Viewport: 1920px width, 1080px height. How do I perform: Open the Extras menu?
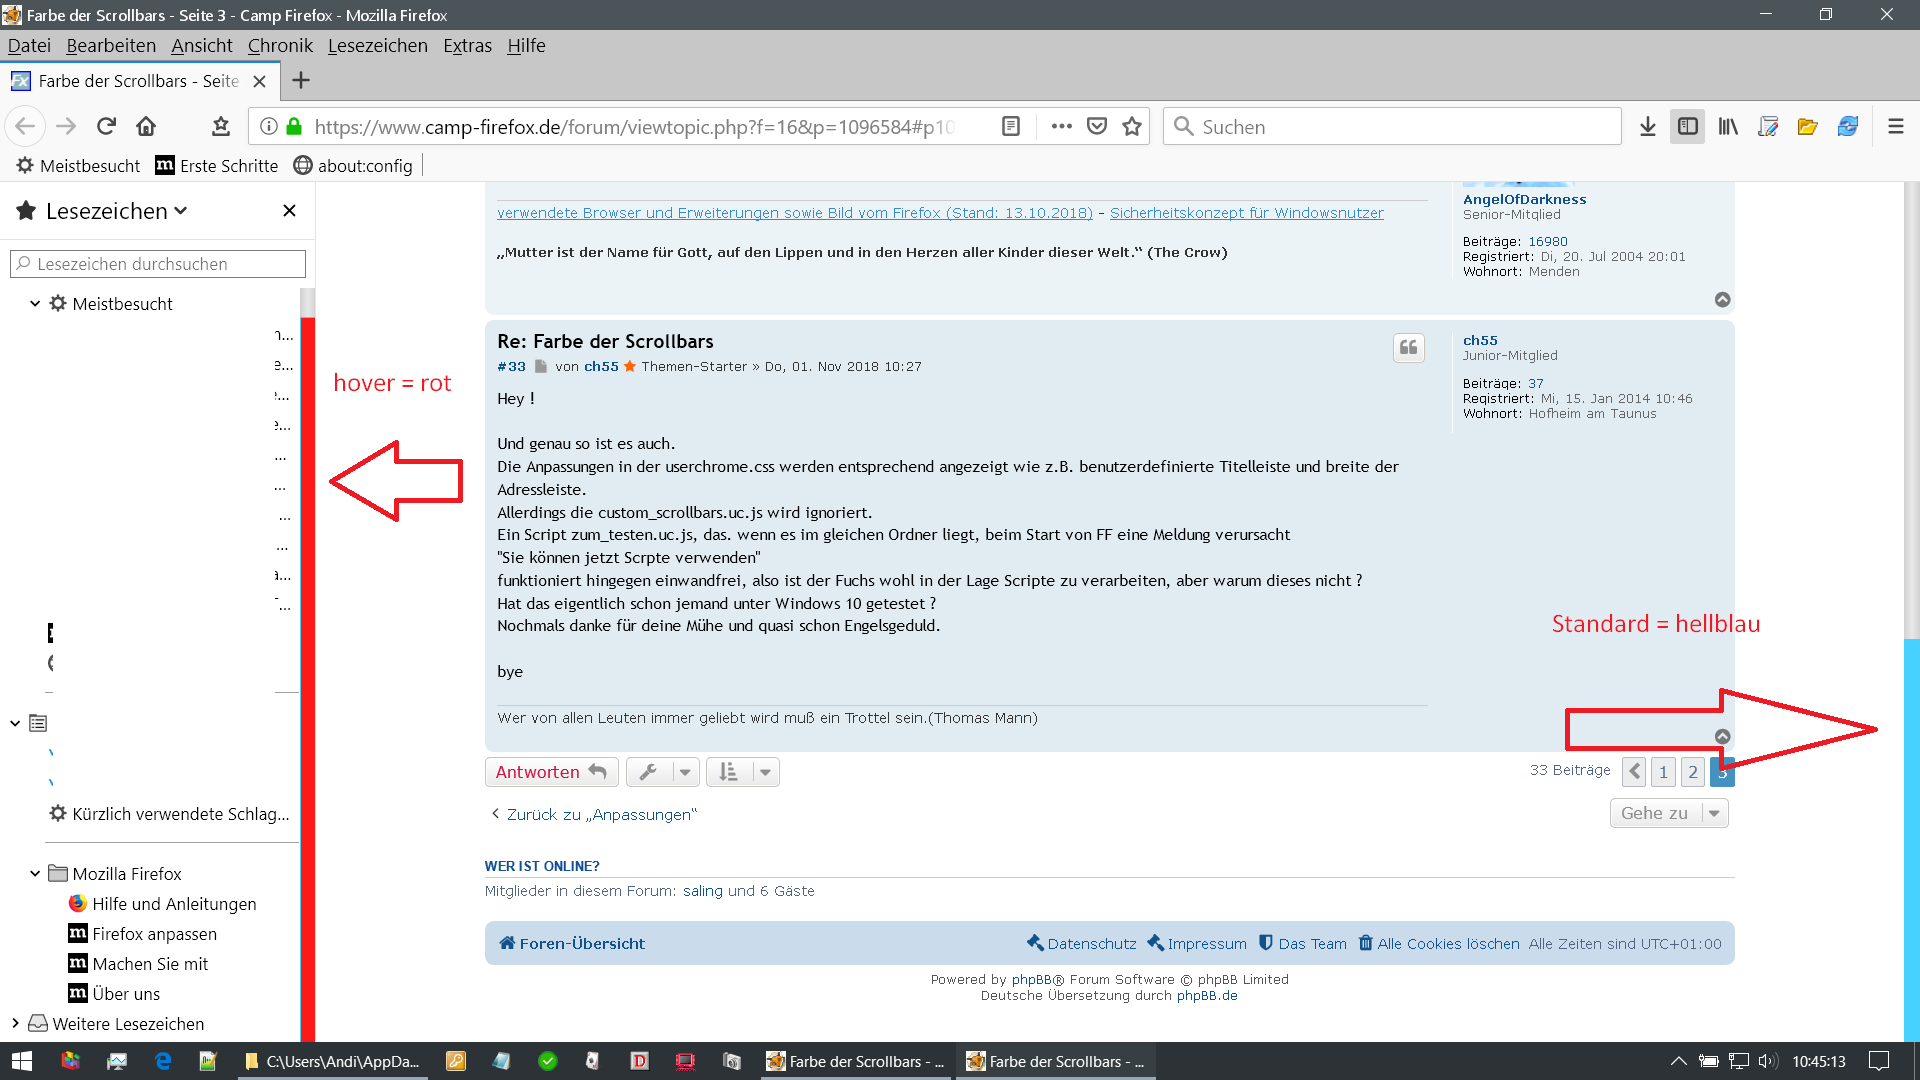click(x=467, y=46)
